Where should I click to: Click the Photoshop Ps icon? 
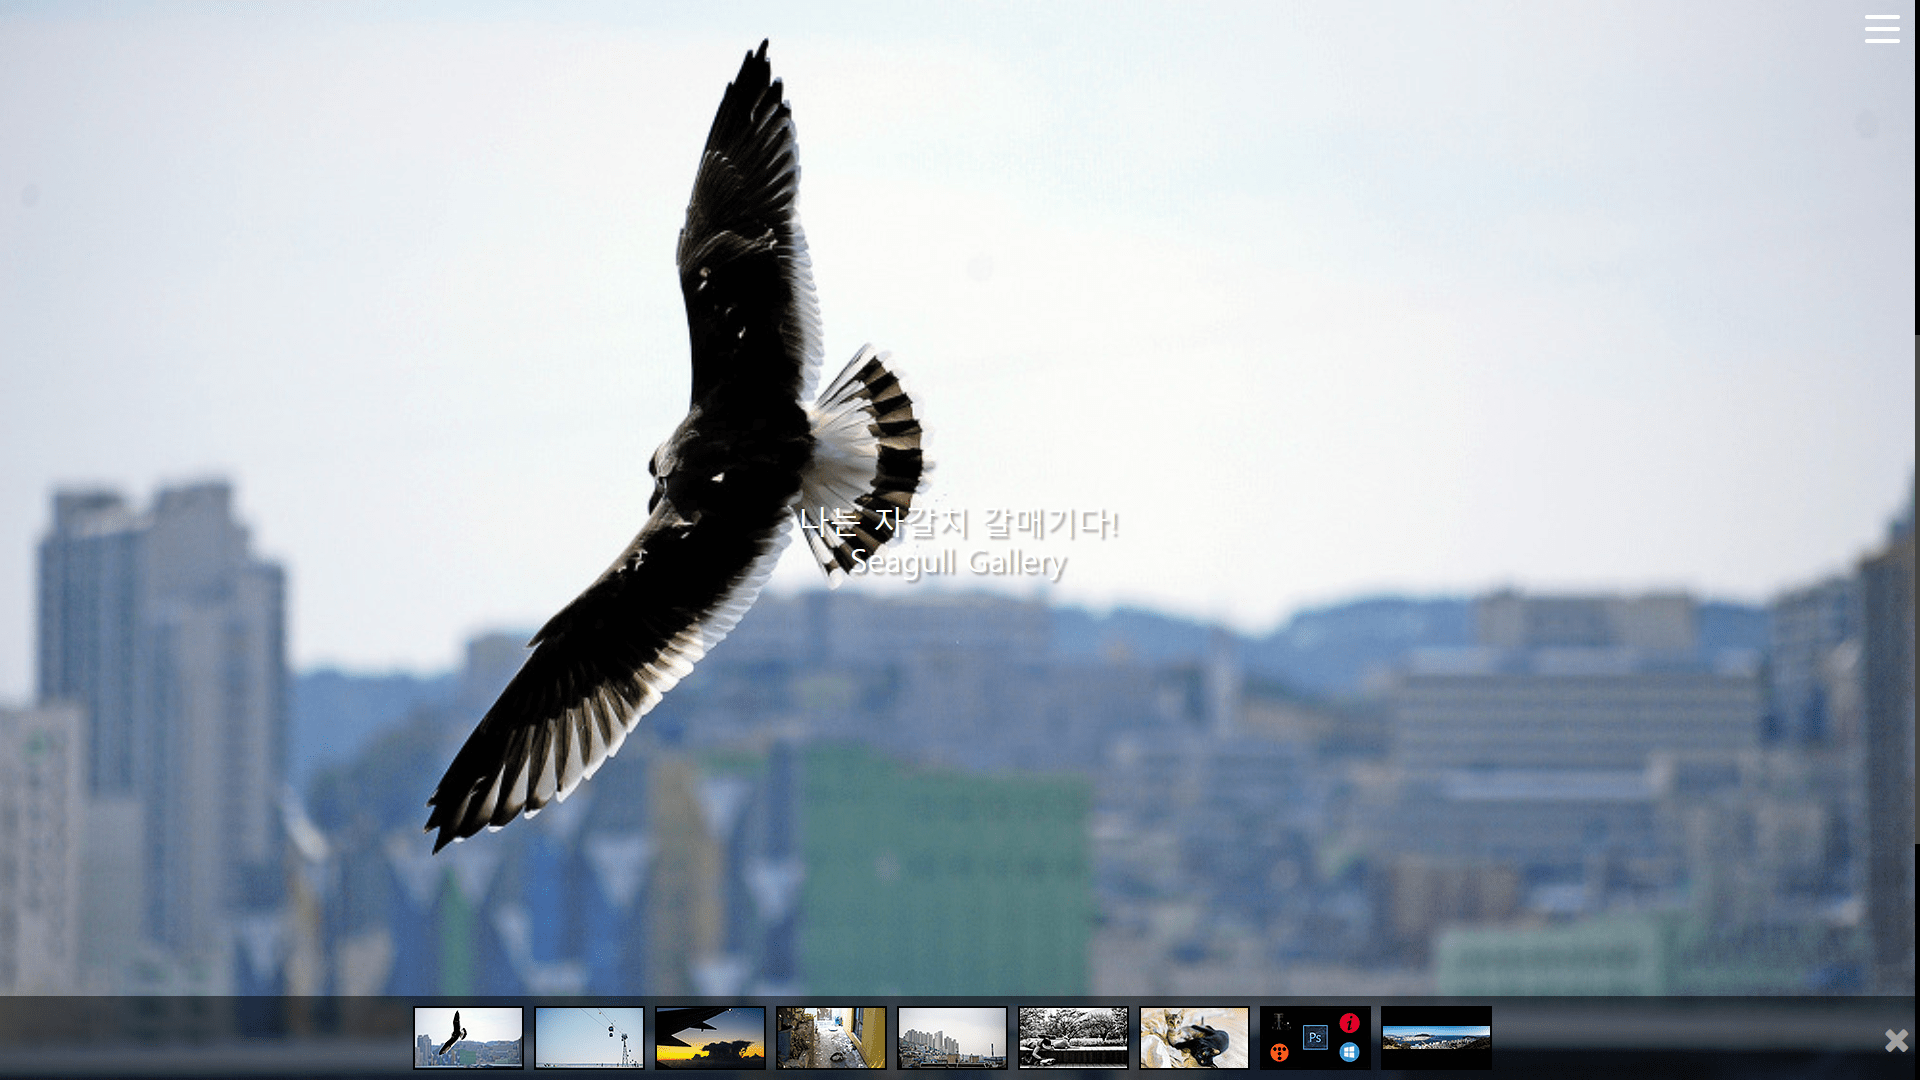[x=1315, y=1037]
